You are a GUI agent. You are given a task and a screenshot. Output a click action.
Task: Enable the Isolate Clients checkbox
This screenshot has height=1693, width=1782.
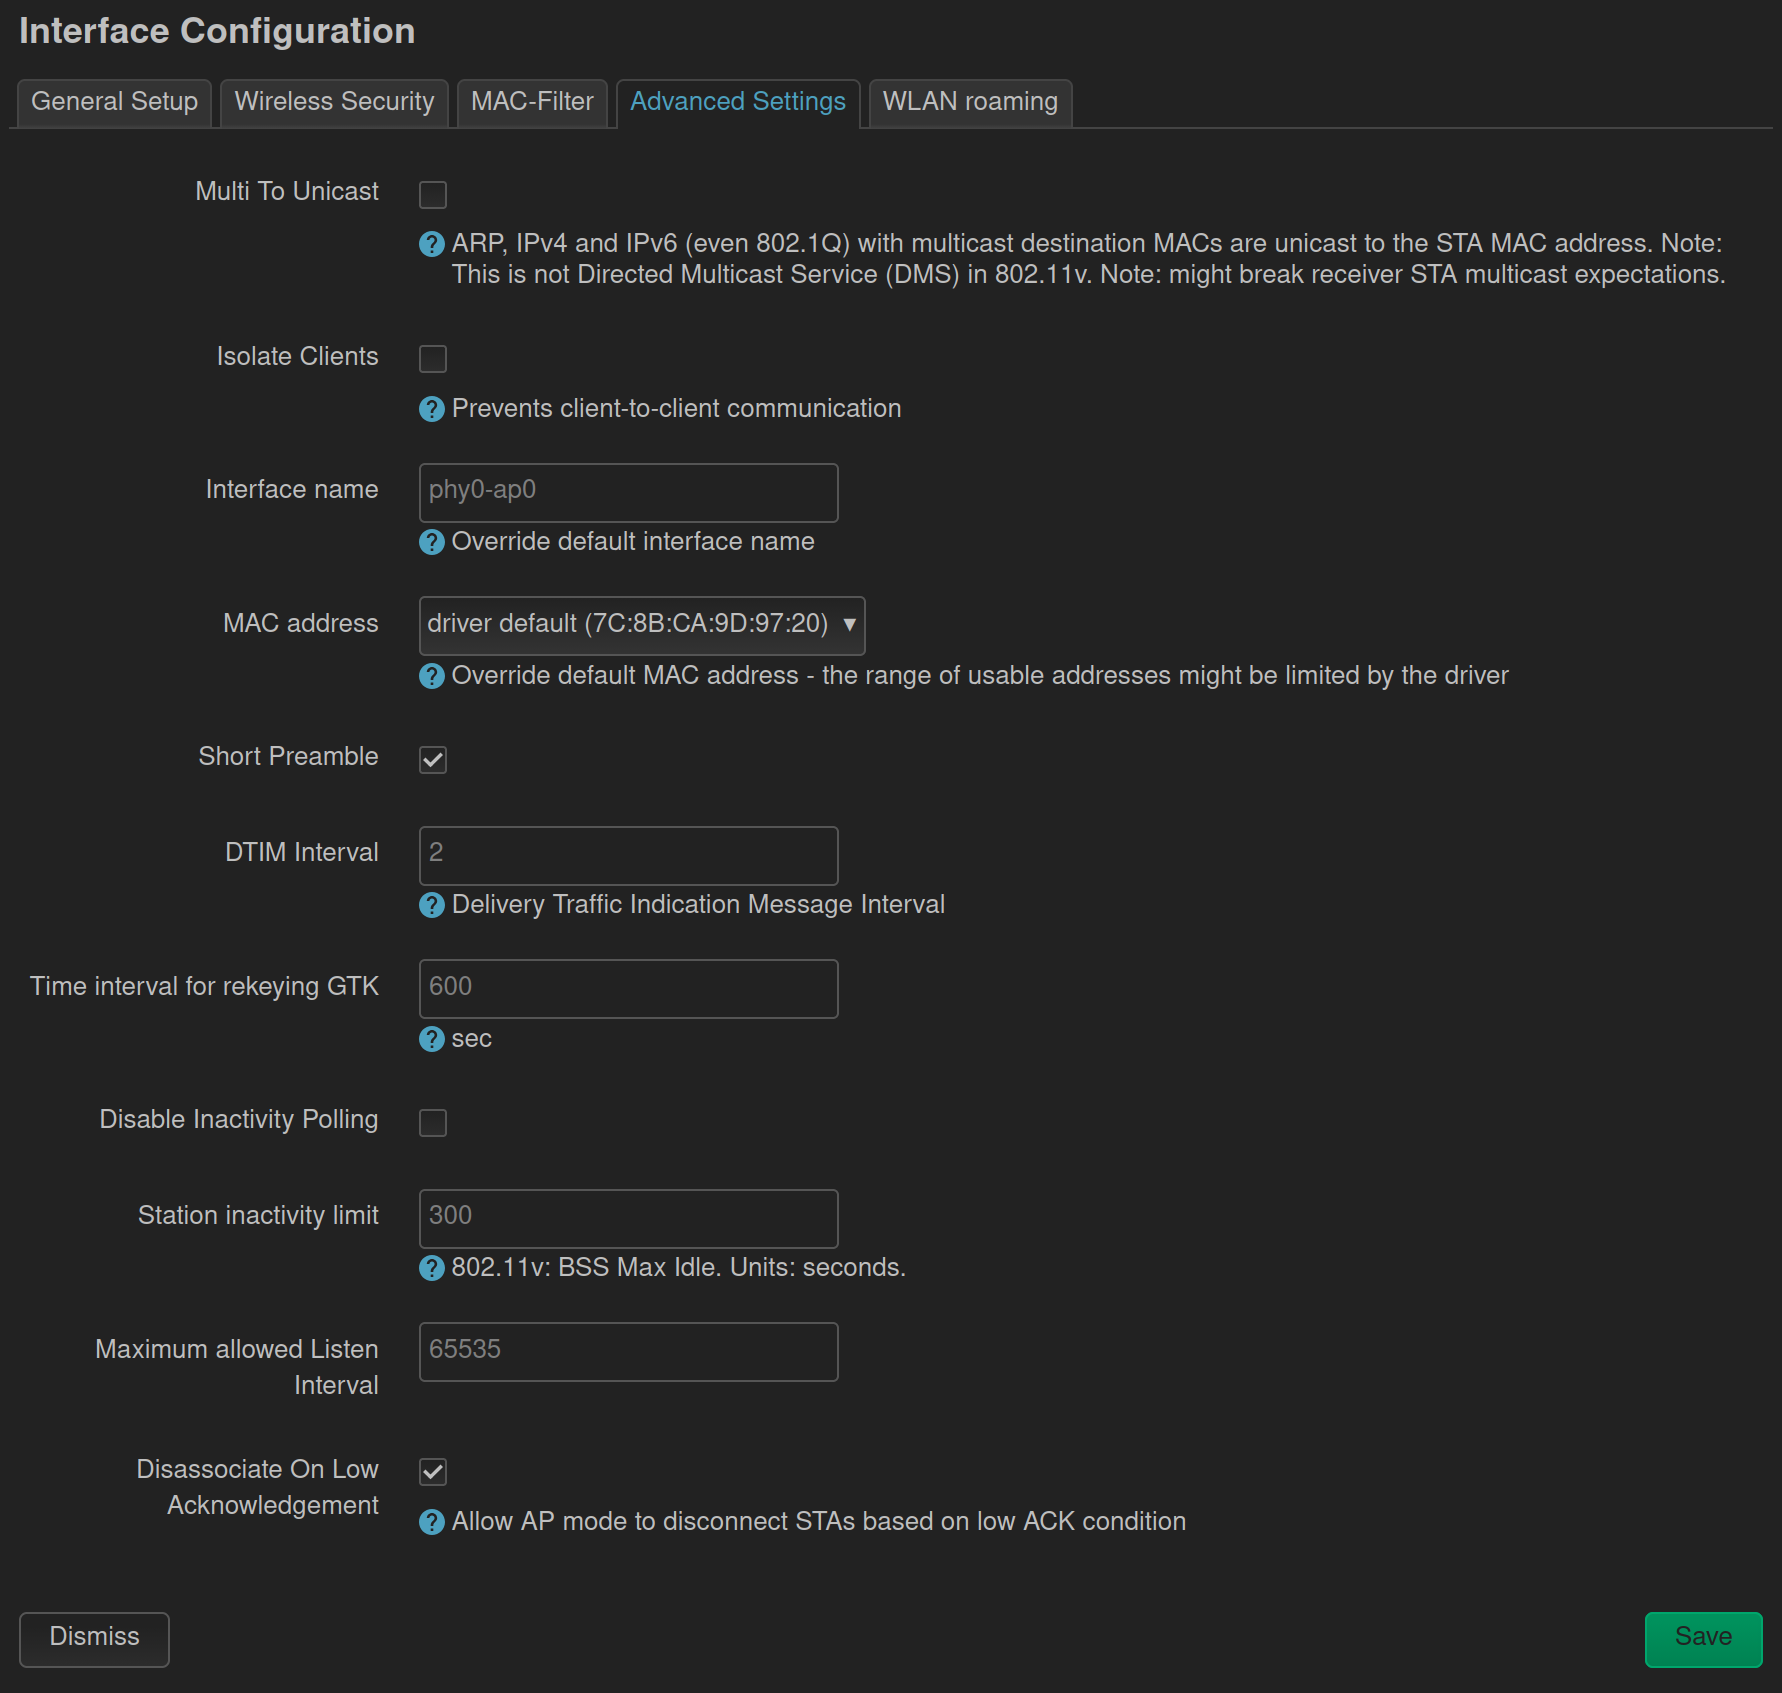pyautogui.click(x=433, y=359)
